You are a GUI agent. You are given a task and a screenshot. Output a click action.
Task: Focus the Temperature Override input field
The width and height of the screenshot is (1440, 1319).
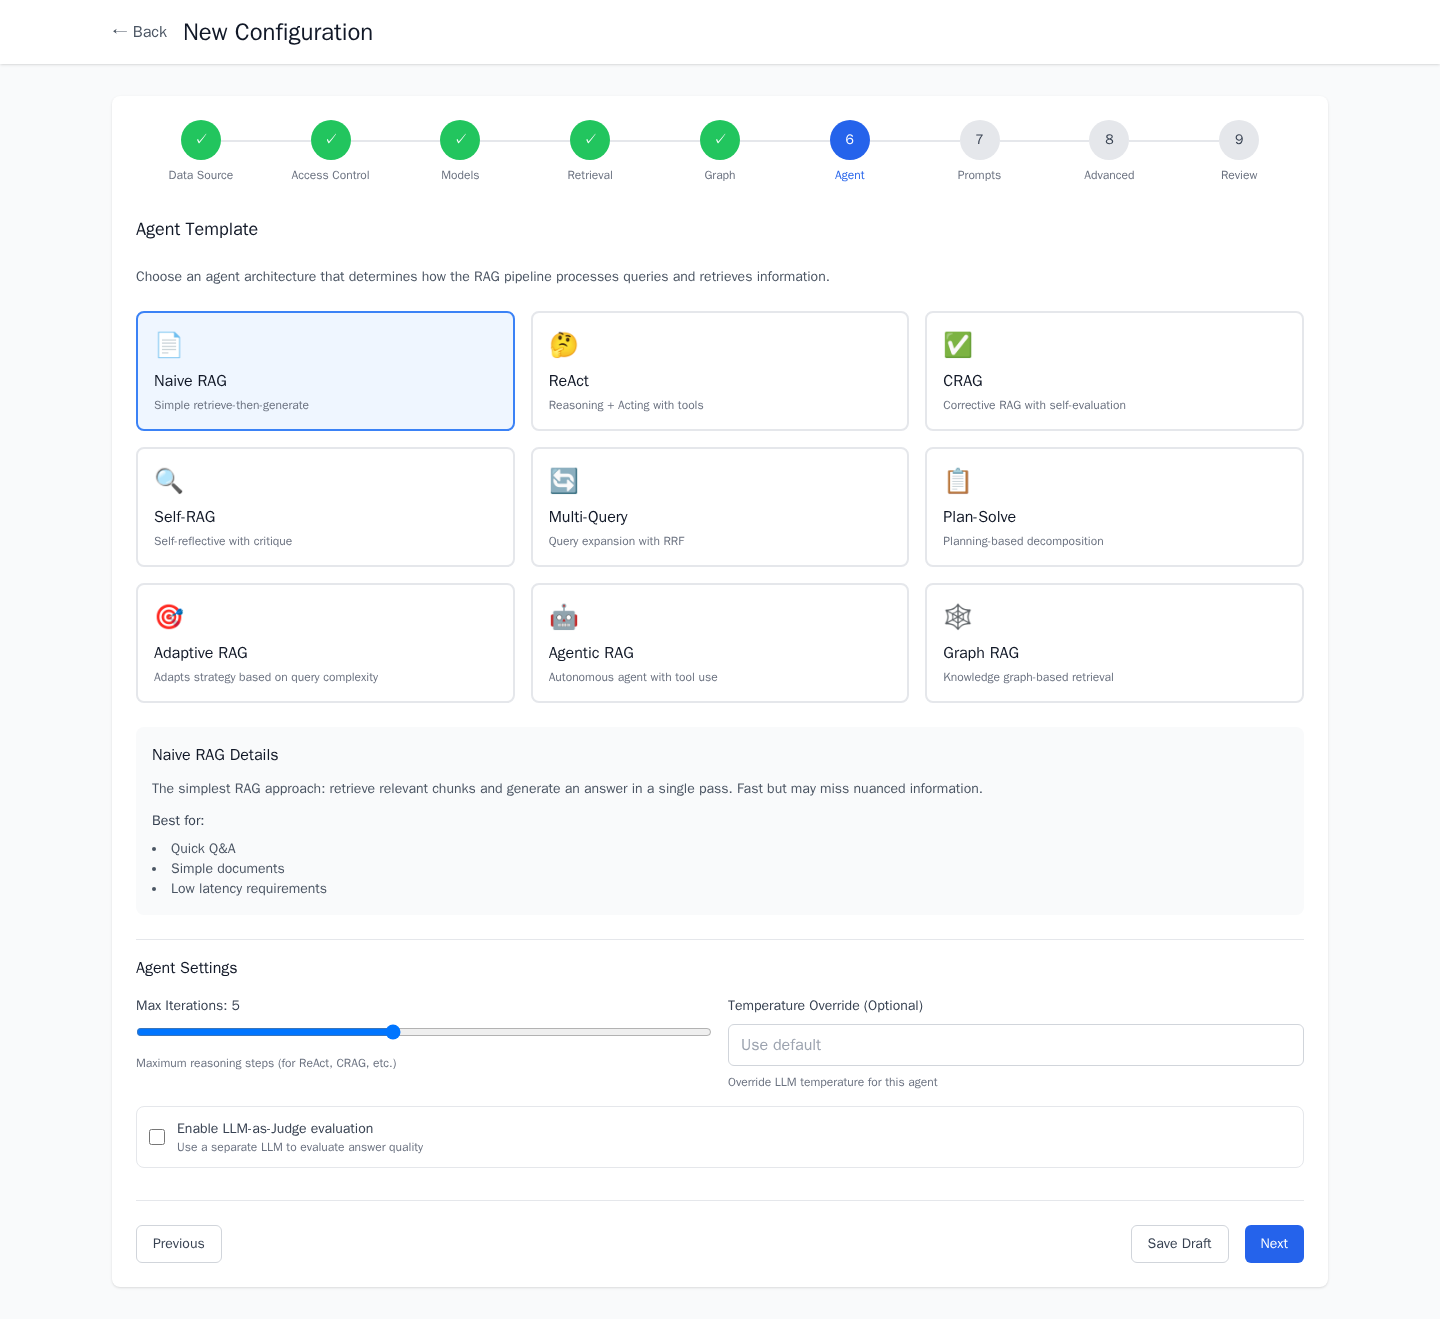1016,1045
